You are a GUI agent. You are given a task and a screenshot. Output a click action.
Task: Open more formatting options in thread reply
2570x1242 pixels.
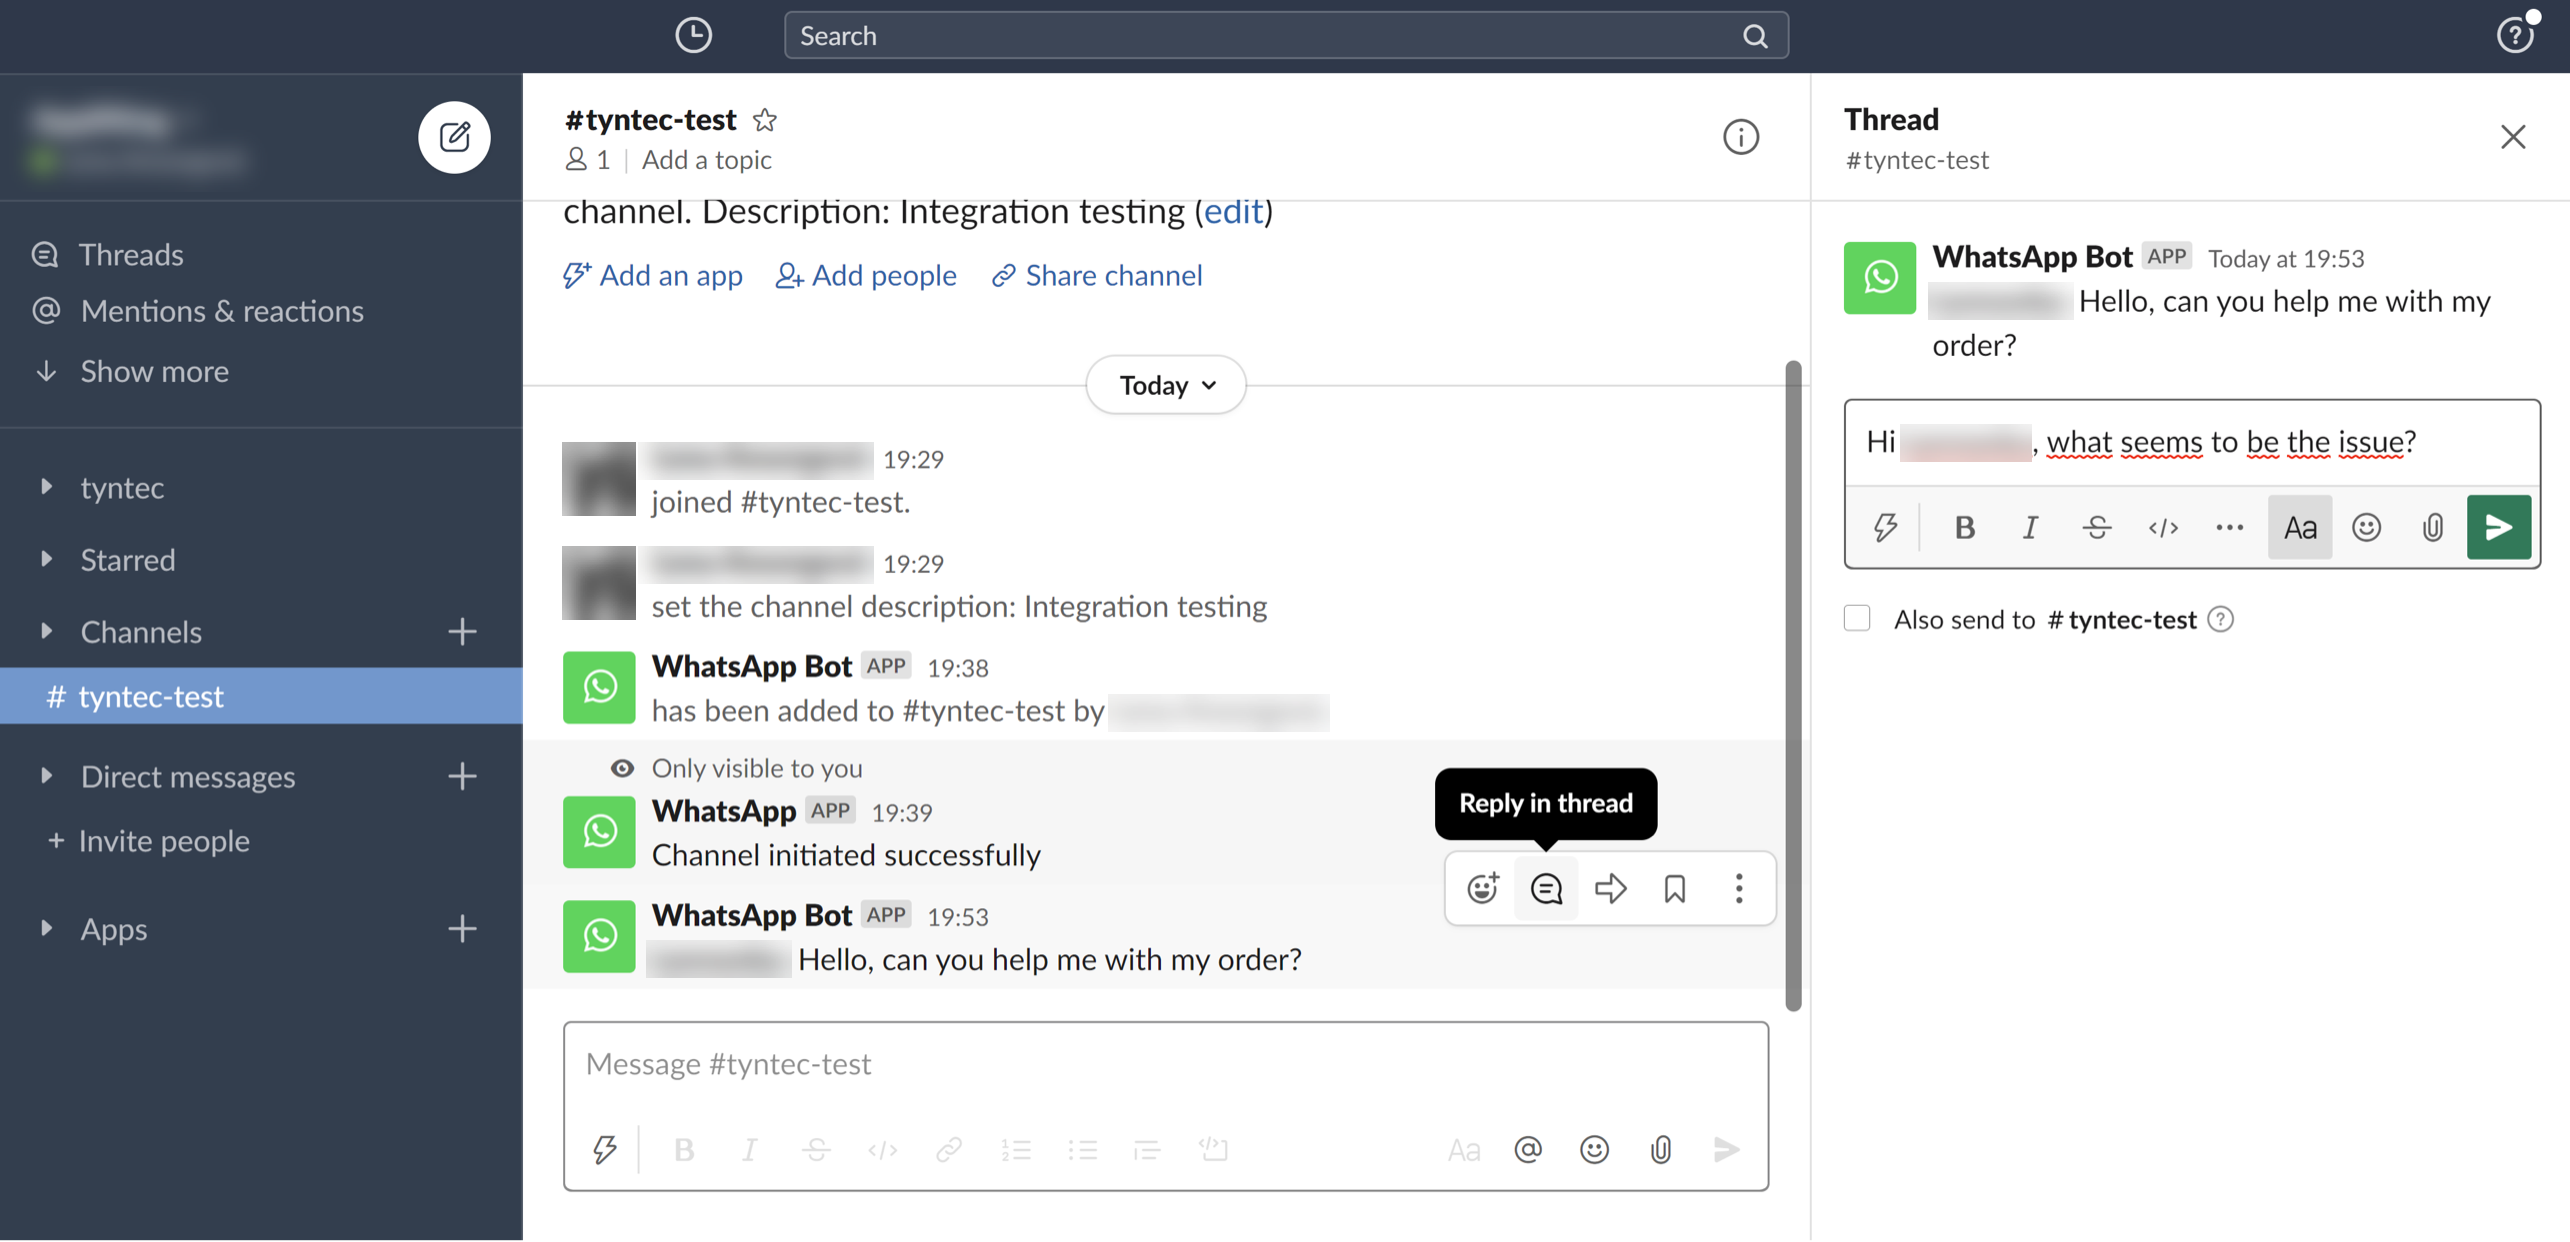click(2229, 527)
